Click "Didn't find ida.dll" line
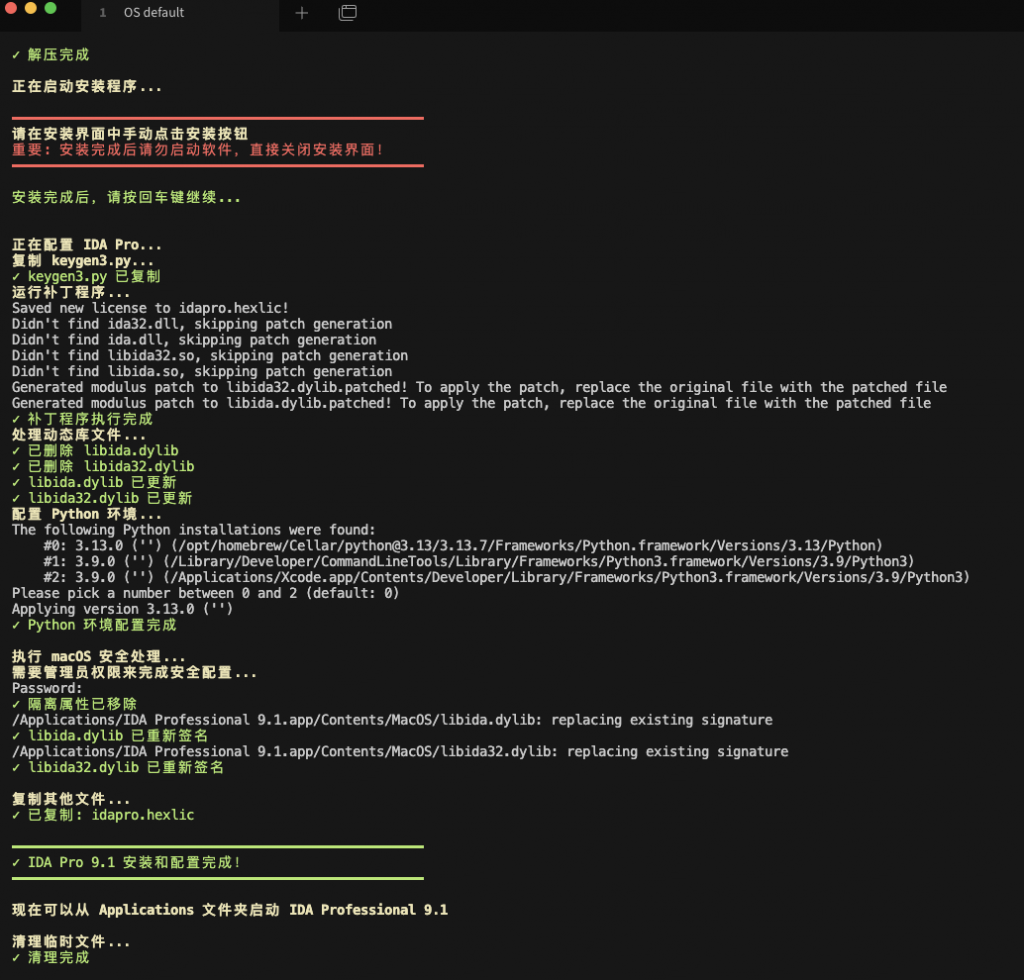1024x980 pixels. [x=194, y=340]
